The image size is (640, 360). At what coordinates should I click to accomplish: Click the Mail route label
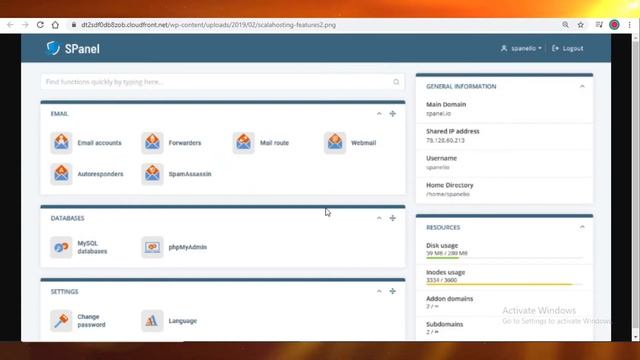(x=274, y=143)
